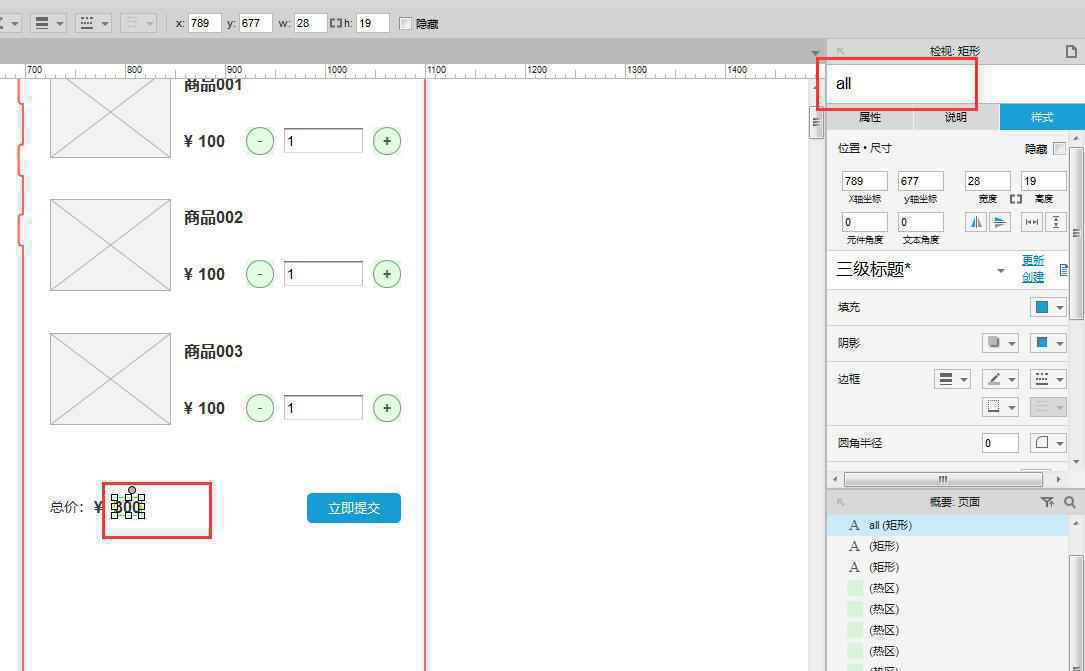Screen dimensions: 1085x671
Task: Edit the y轴坐标 field in style panel
Action: (920, 181)
